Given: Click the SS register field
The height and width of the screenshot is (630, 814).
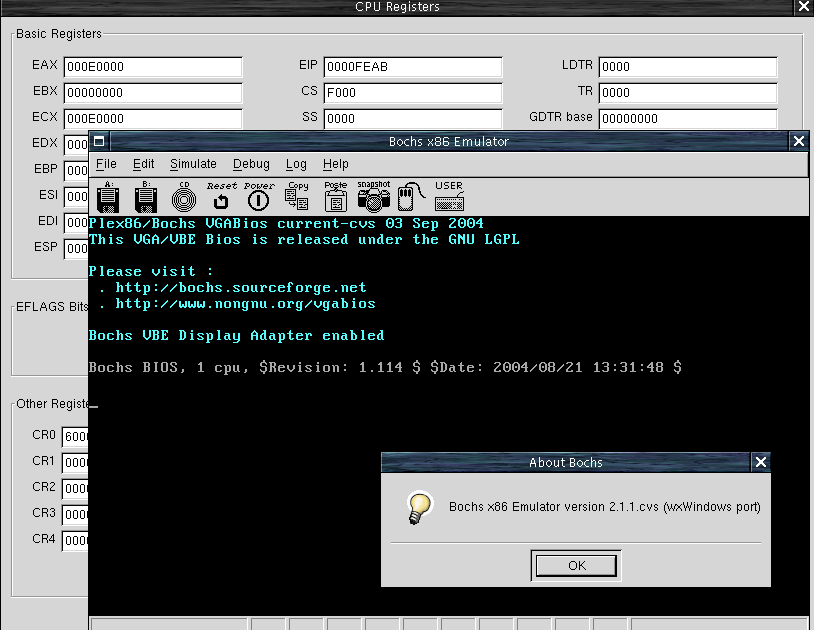Looking at the screenshot, I should 413,119.
